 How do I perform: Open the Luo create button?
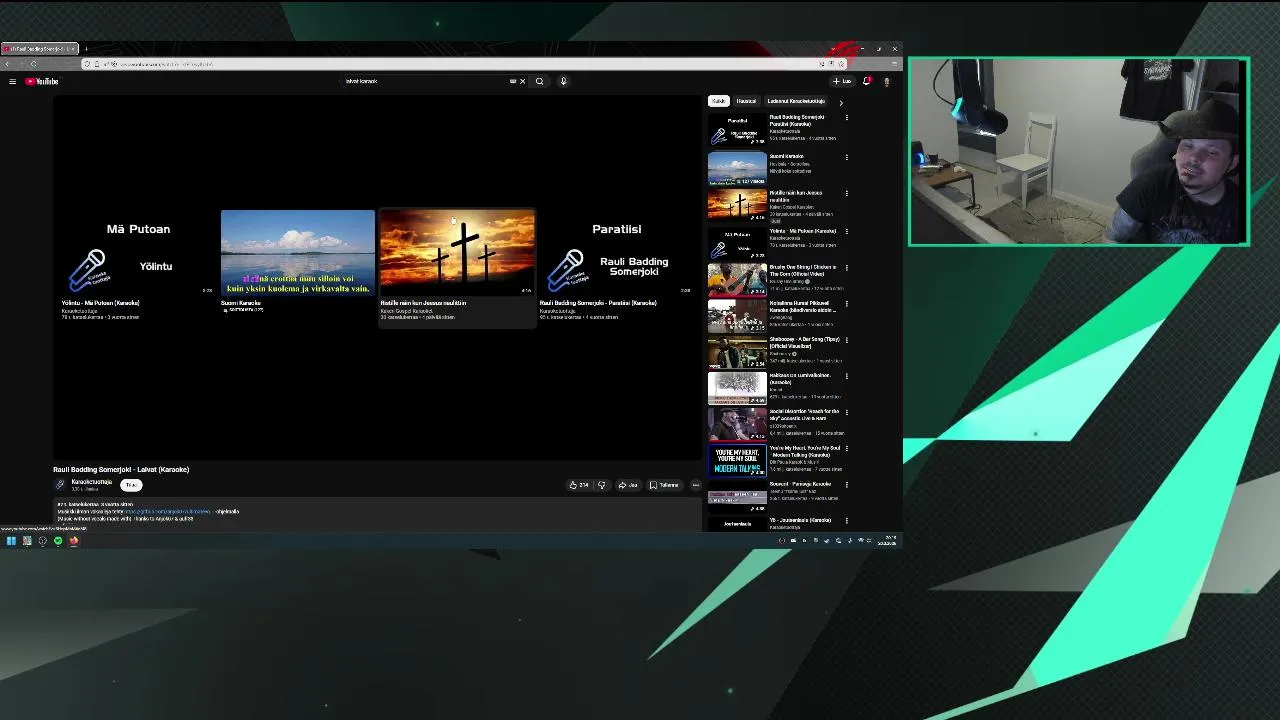(x=842, y=81)
